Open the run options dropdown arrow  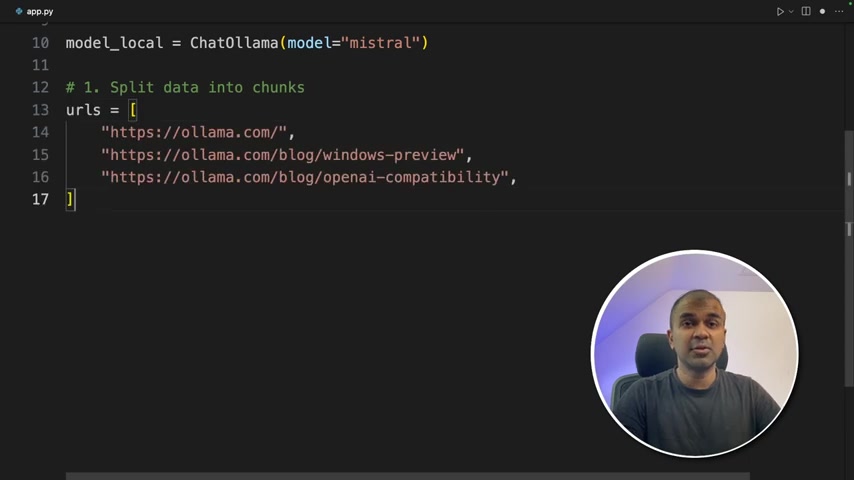coord(791,11)
